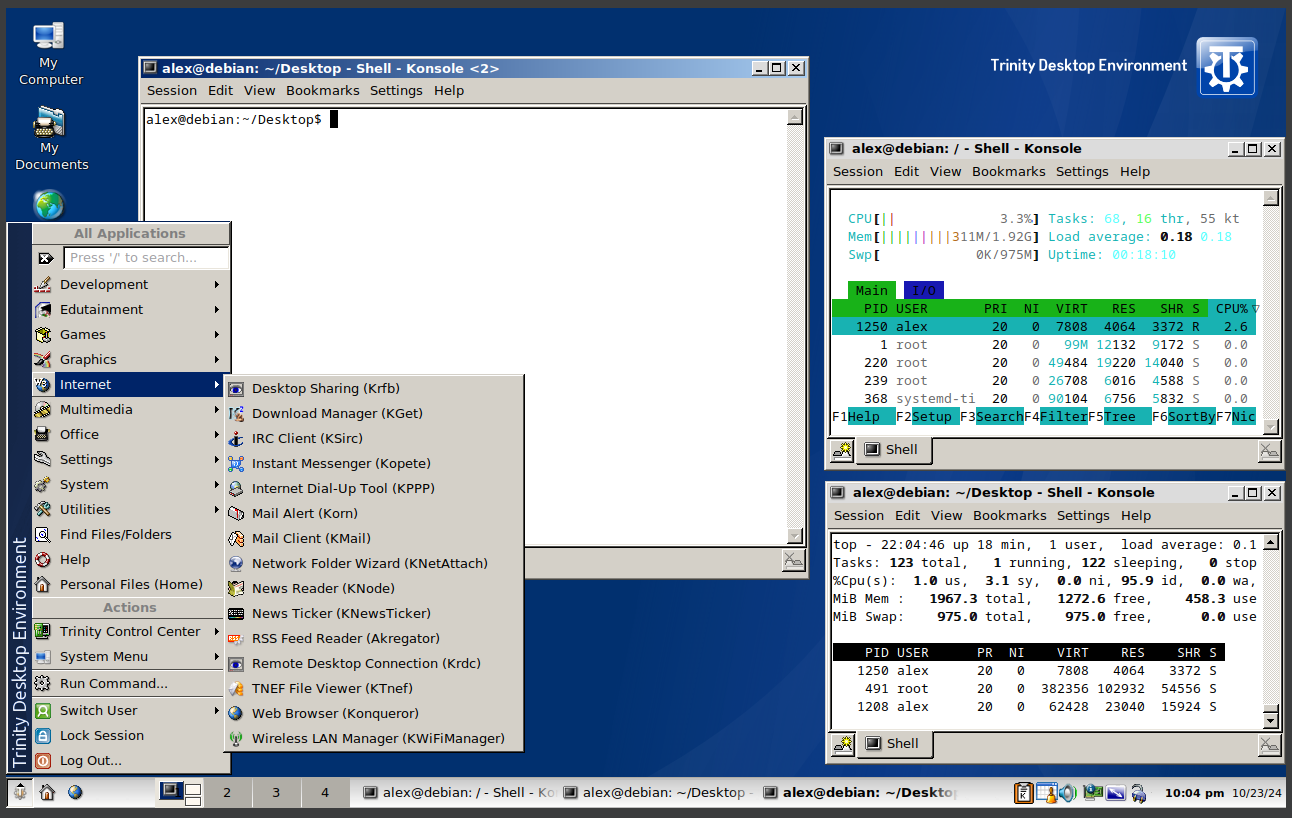The height and width of the screenshot is (818, 1292).
Task: Switch to virtual desktop 3
Action: coord(276,793)
